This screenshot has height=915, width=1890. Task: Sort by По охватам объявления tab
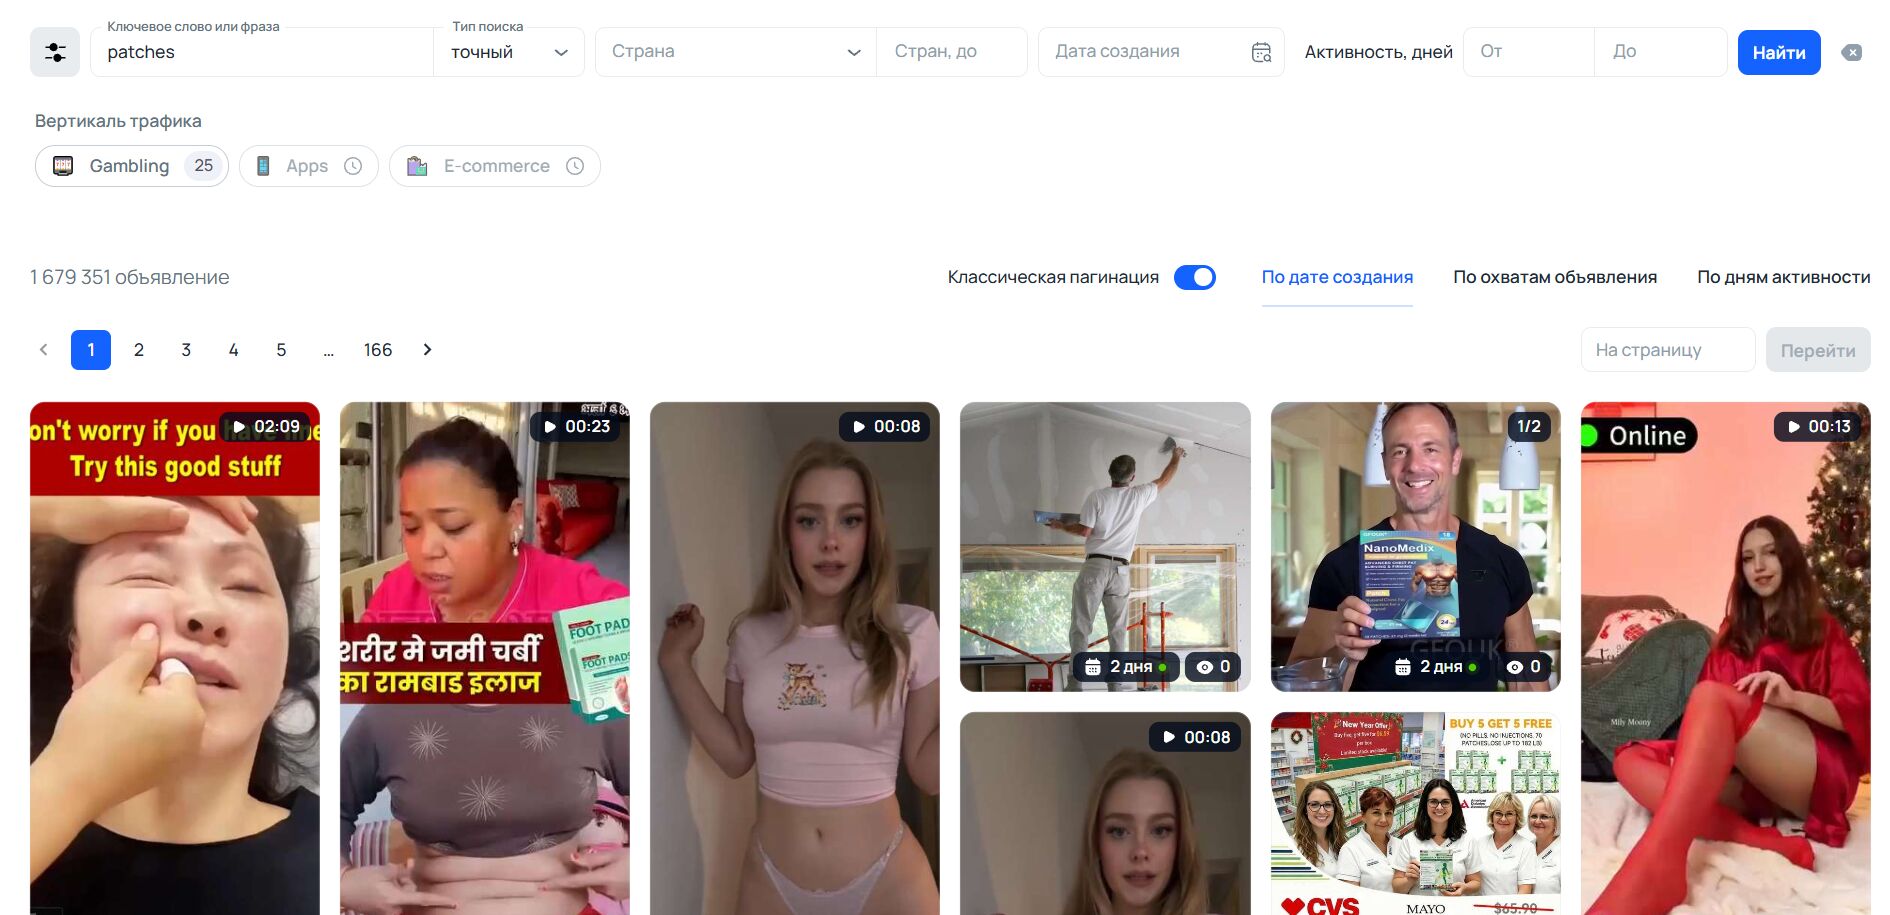click(x=1555, y=278)
